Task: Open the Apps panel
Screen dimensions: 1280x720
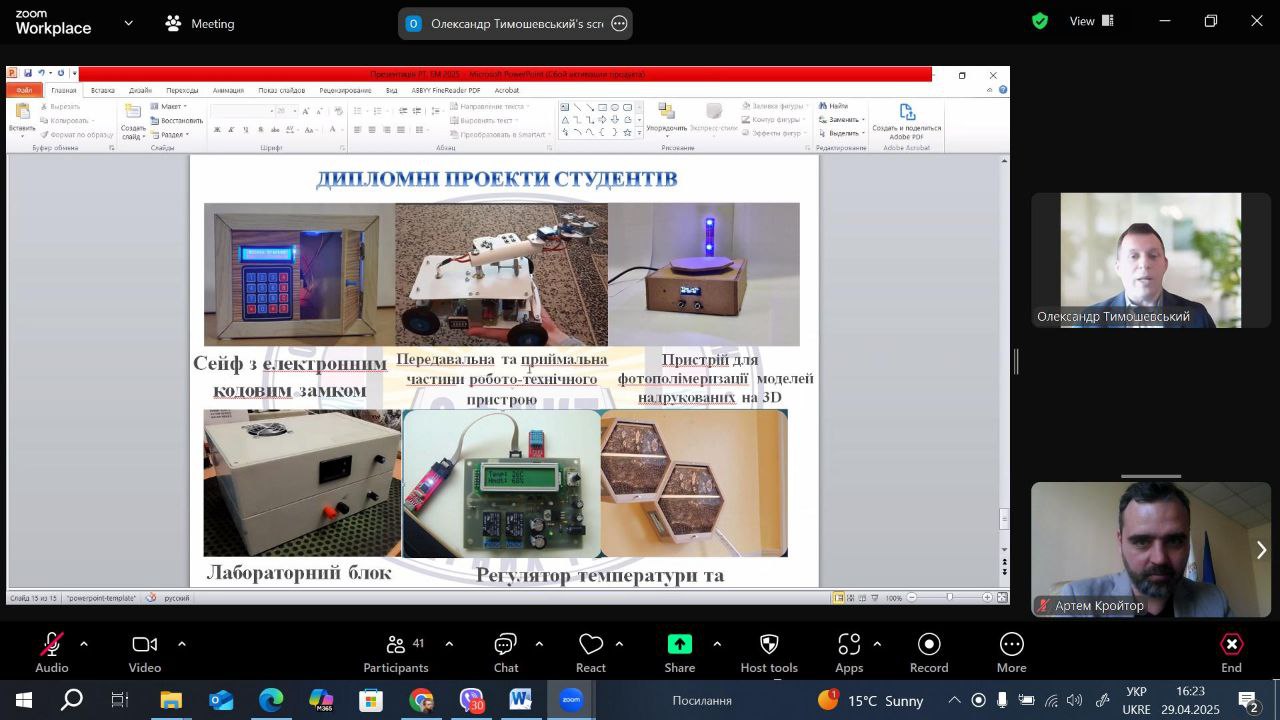Action: coord(849,645)
